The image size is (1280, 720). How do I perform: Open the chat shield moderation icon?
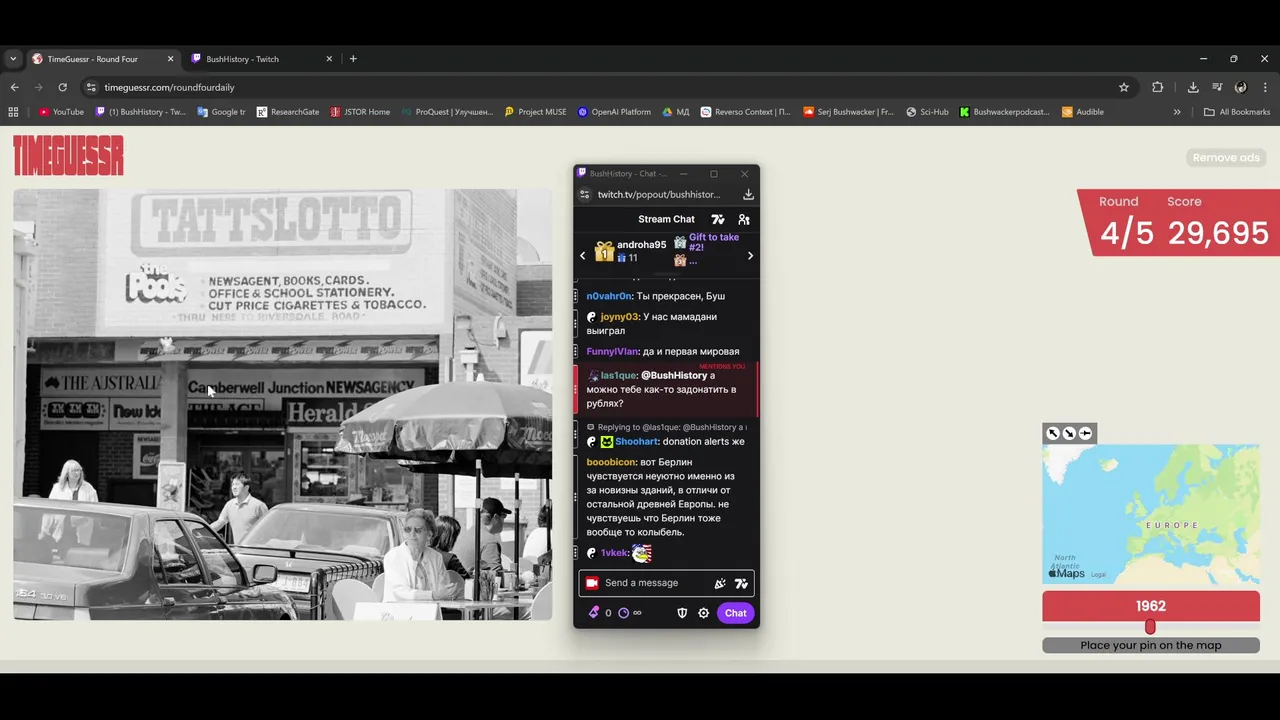coord(682,613)
